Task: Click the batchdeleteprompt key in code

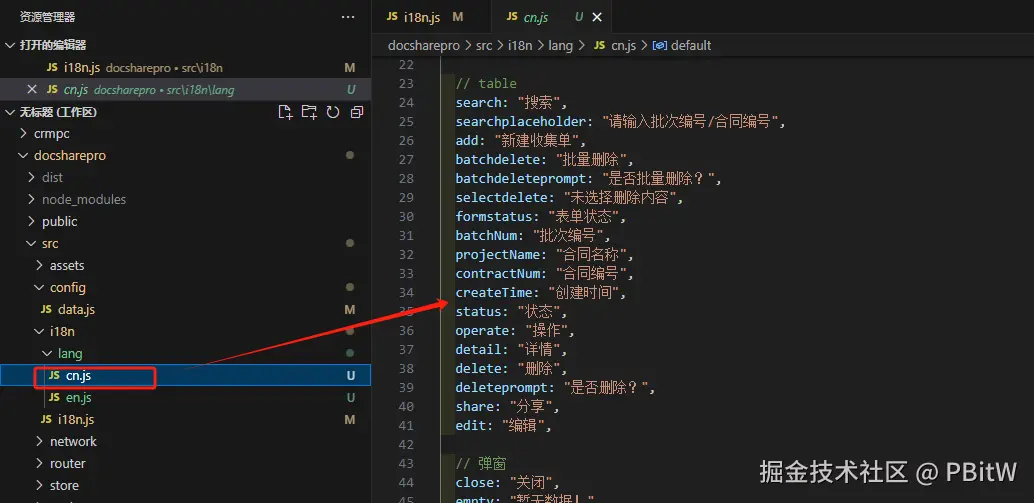Action: pos(521,179)
